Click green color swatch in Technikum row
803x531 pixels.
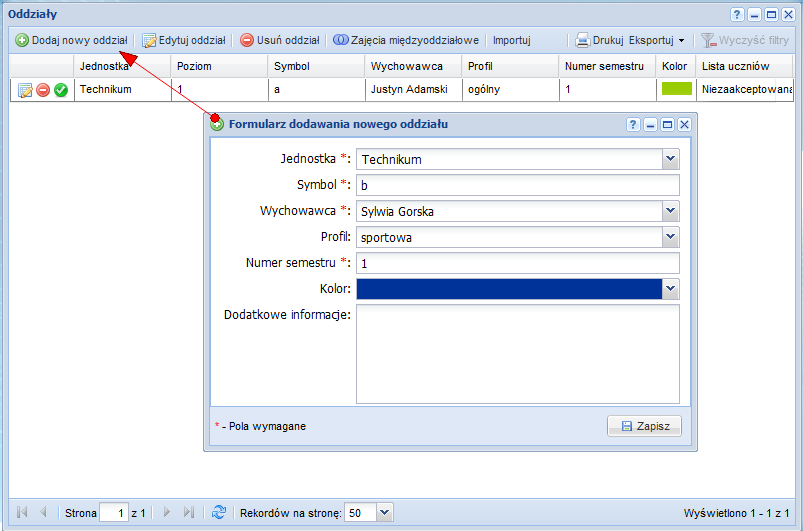coord(677,89)
